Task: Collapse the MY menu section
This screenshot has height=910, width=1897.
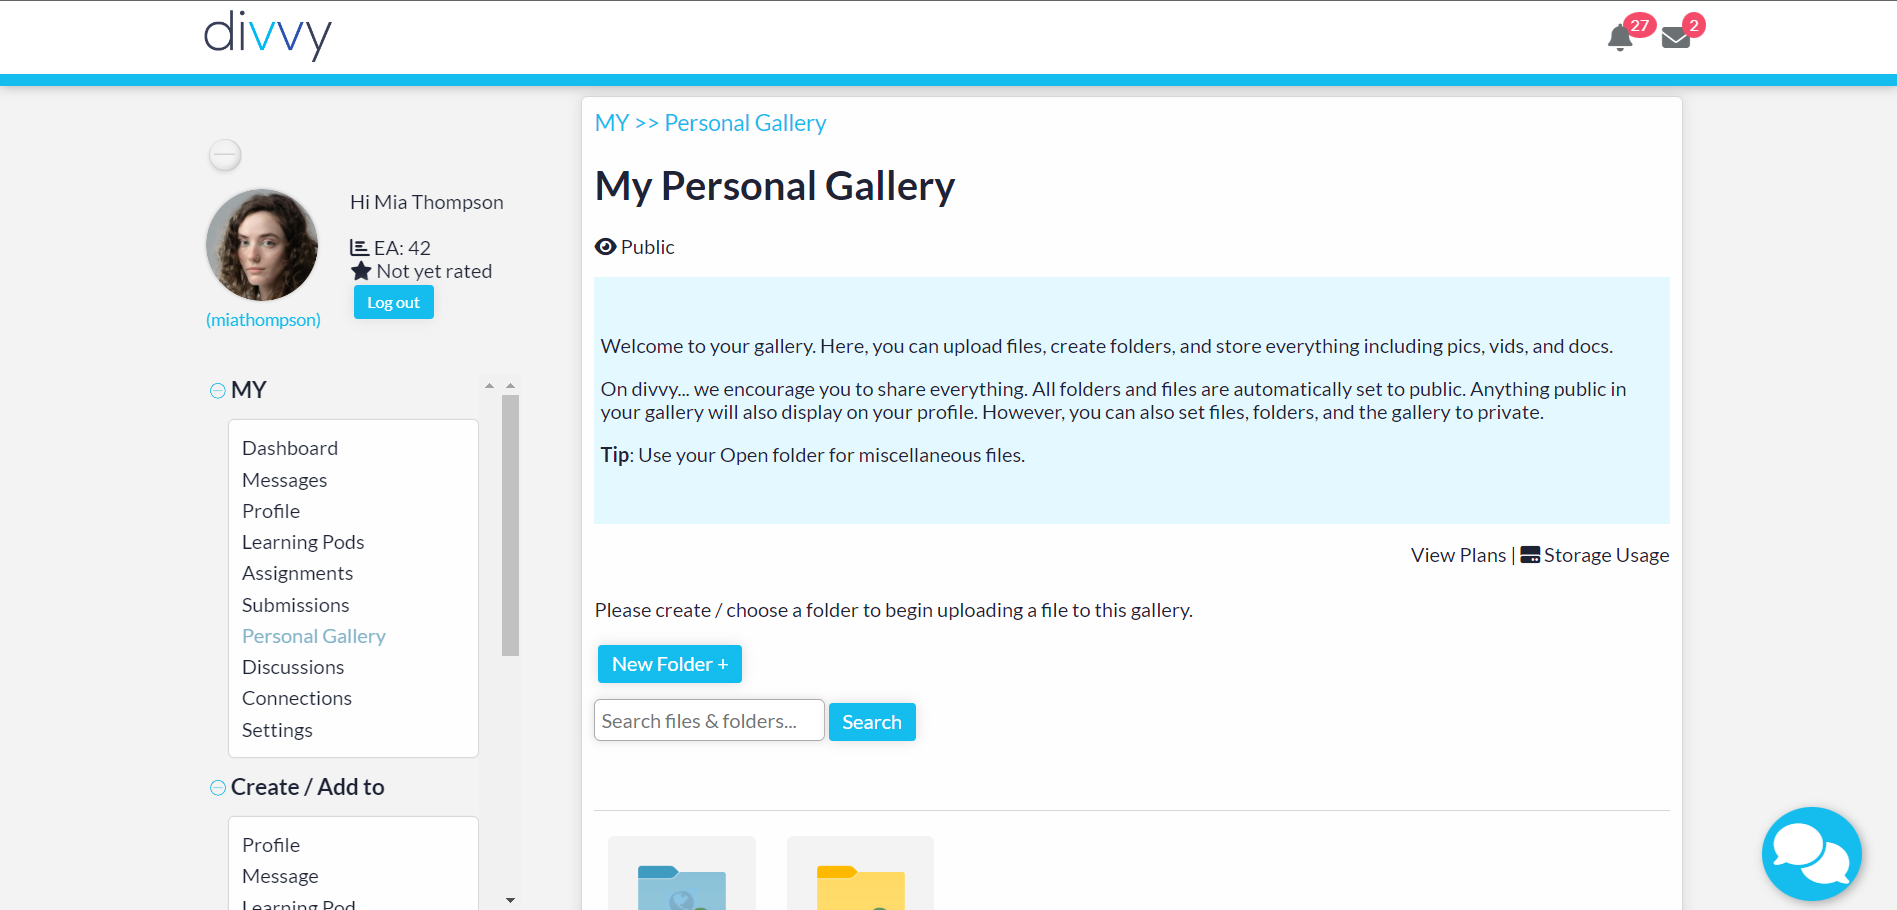Action: 217,390
